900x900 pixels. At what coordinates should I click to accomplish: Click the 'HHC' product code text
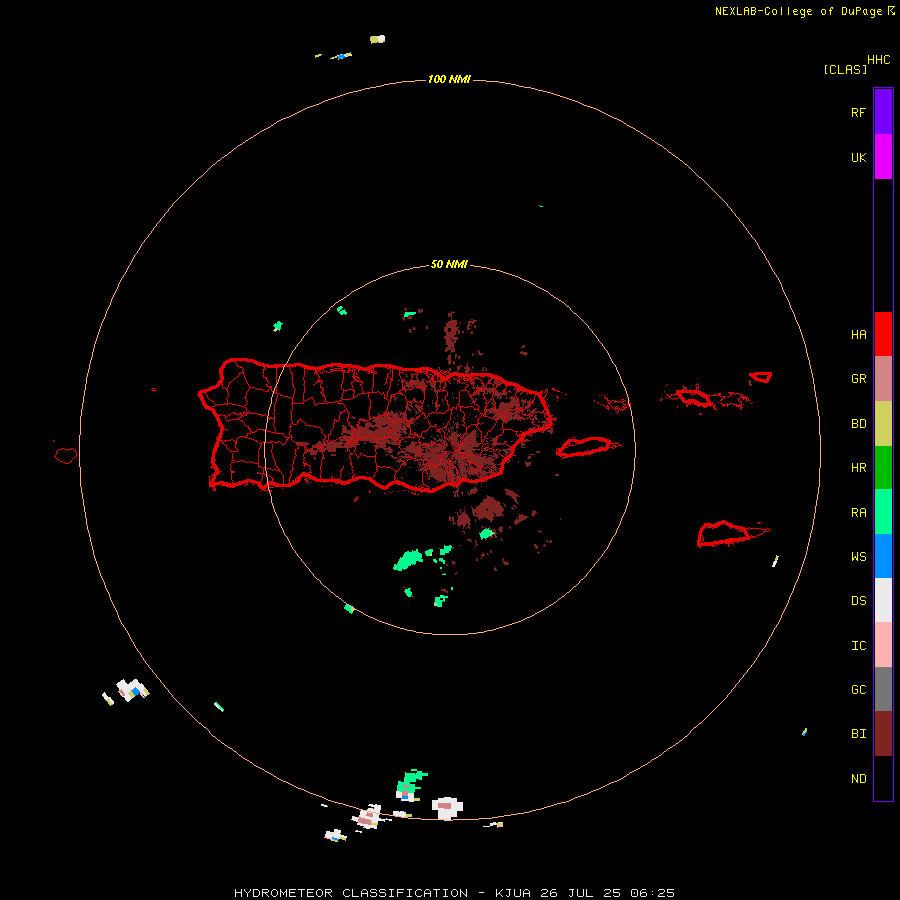[878, 60]
